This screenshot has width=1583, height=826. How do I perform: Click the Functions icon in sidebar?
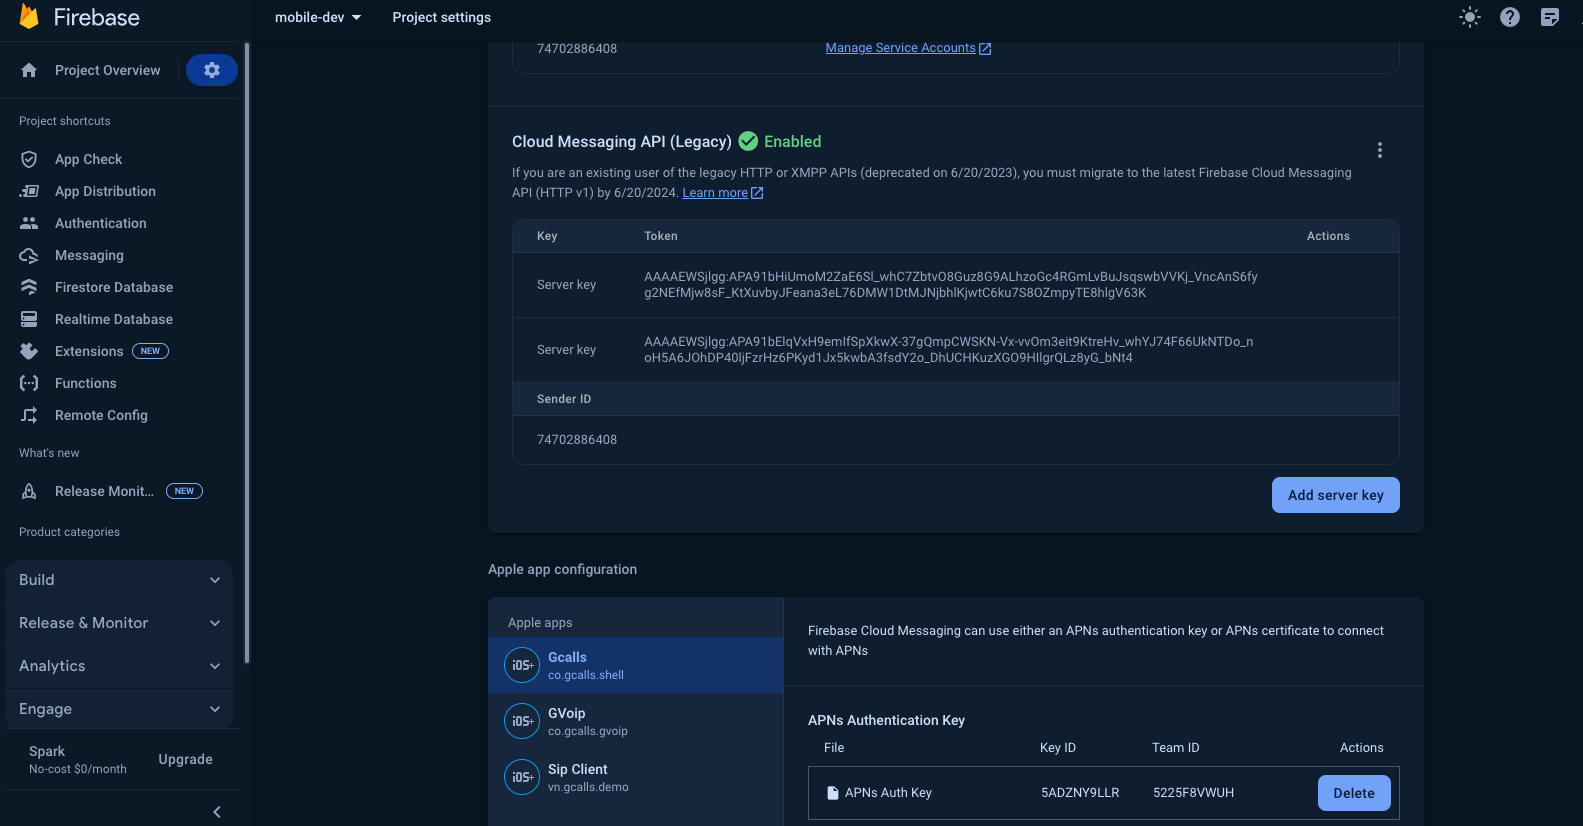click(29, 383)
